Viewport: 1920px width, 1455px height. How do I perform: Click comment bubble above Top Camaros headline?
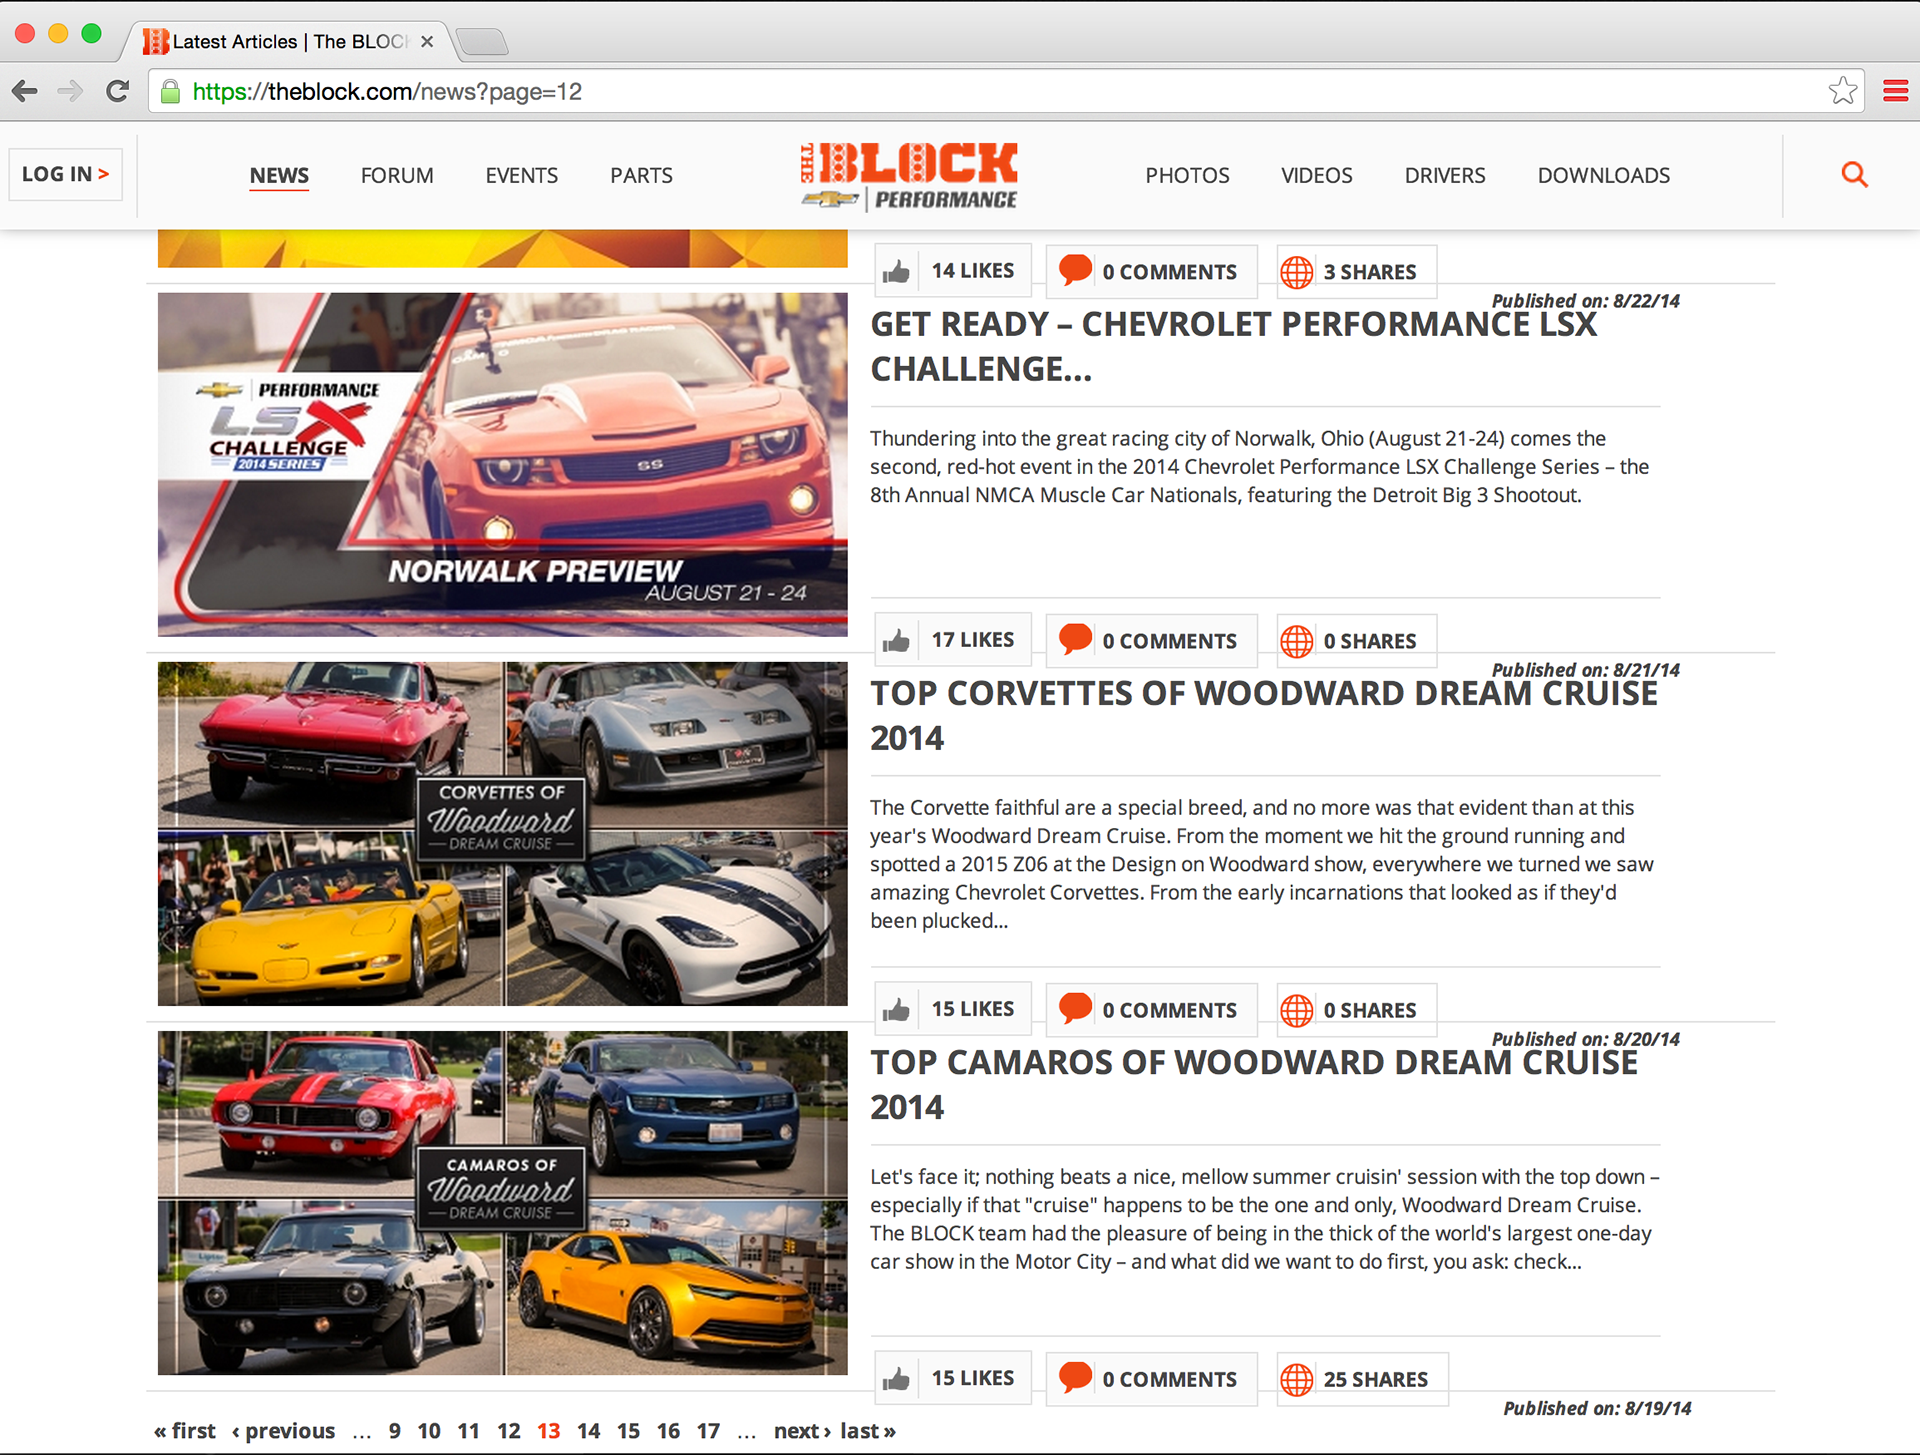tap(1075, 1009)
